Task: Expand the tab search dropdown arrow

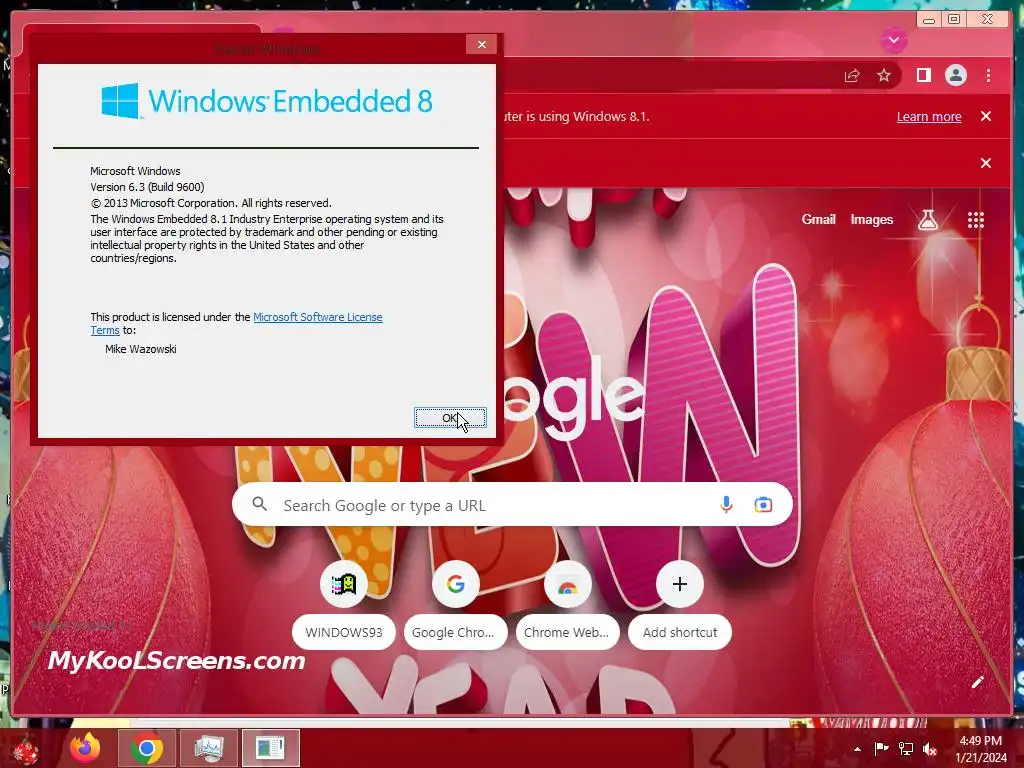Action: point(893,40)
